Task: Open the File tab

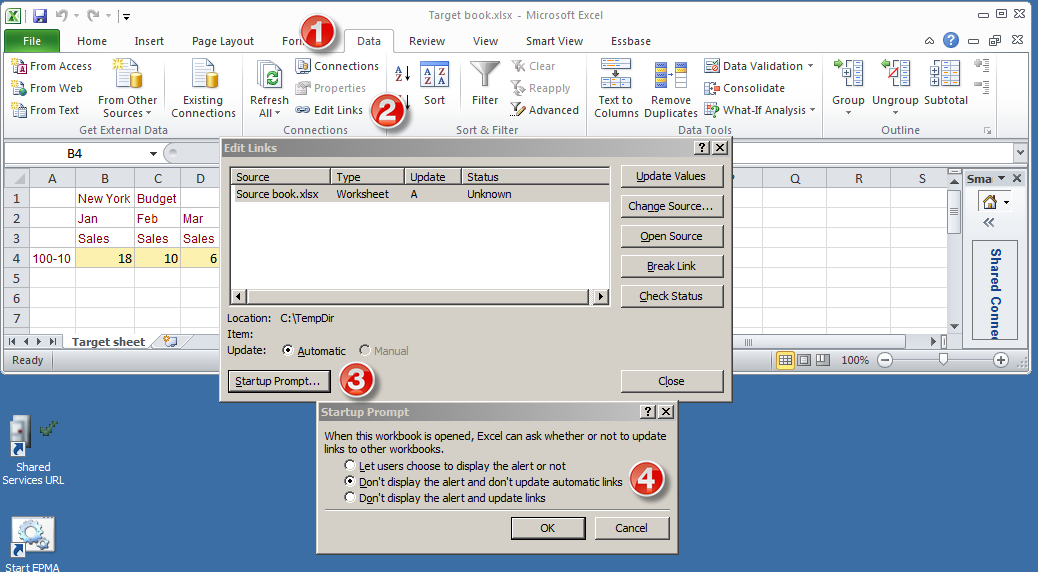Action: click(32, 41)
